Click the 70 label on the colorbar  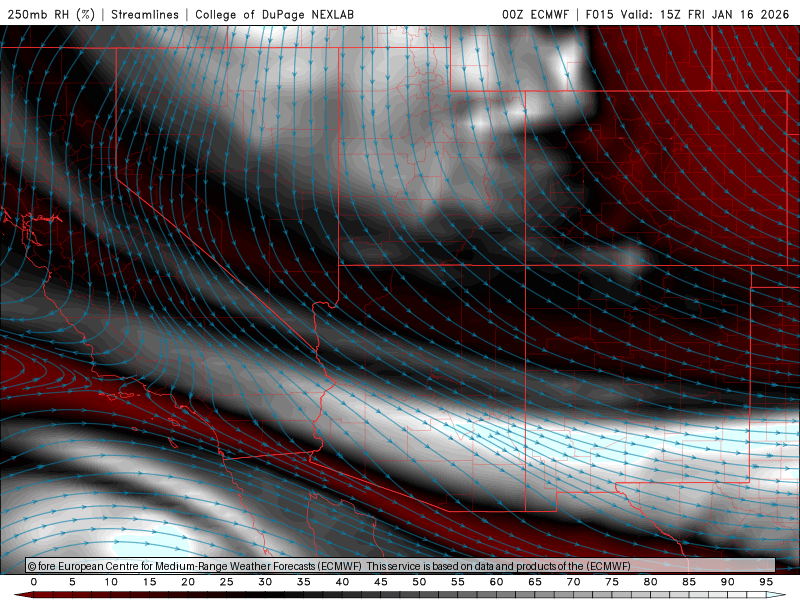[573, 582]
